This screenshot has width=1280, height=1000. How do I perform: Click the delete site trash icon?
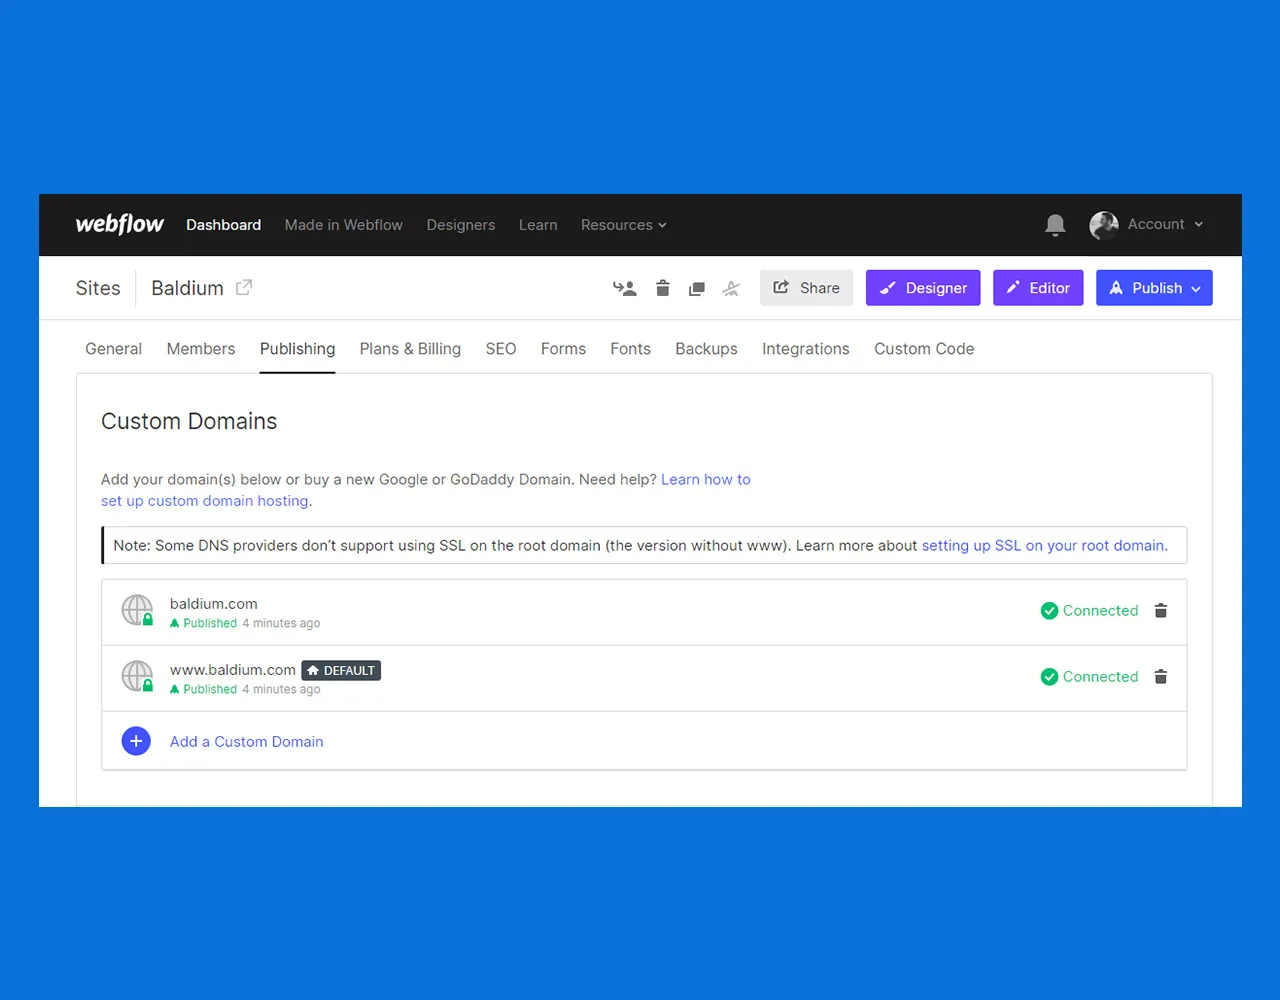(x=662, y=288)
